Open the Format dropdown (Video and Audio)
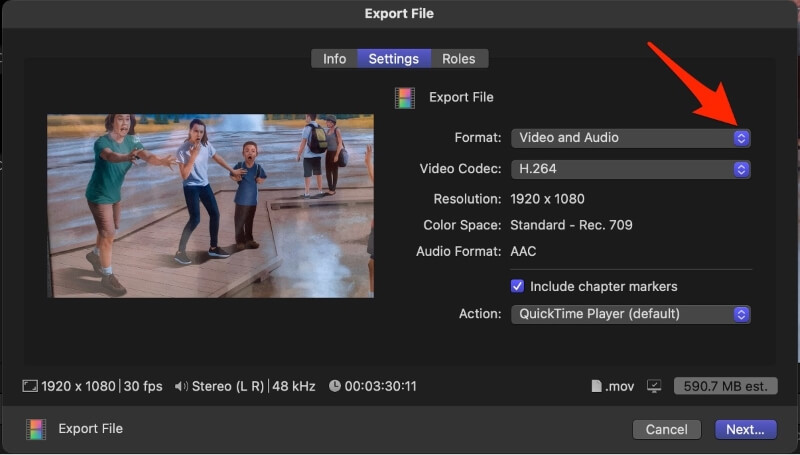The width and height of the screenshot is (800, 455). tap(631, 138)
